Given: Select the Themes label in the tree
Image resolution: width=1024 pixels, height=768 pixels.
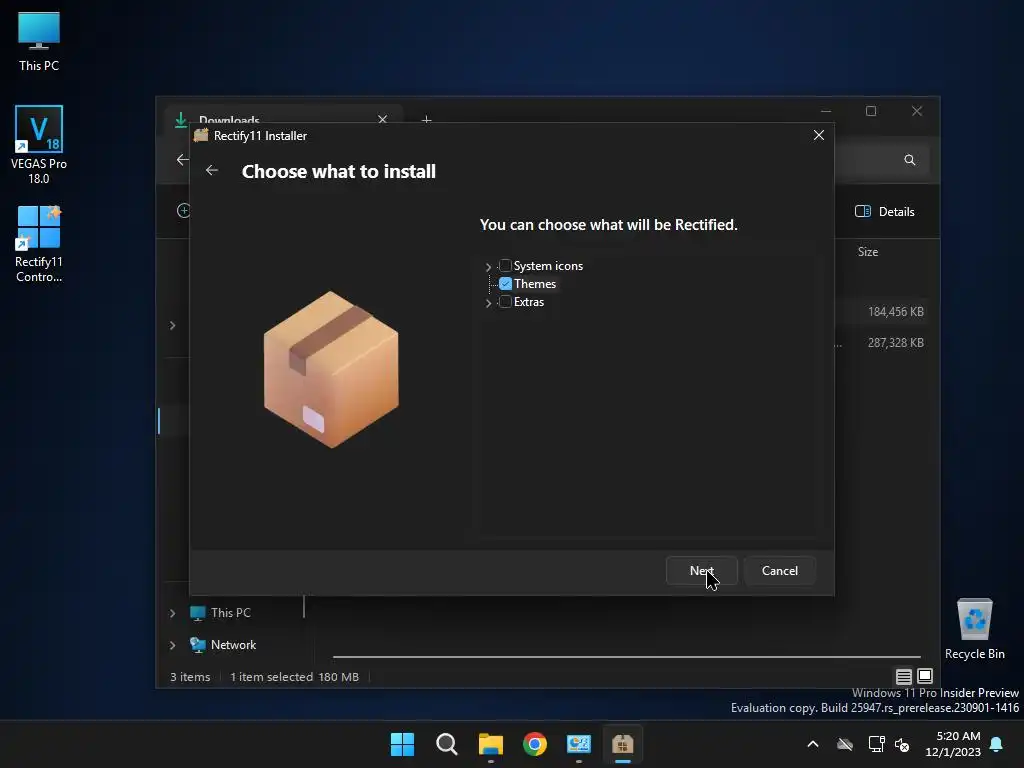Looking at the screenshot, I should click(535, 284).
